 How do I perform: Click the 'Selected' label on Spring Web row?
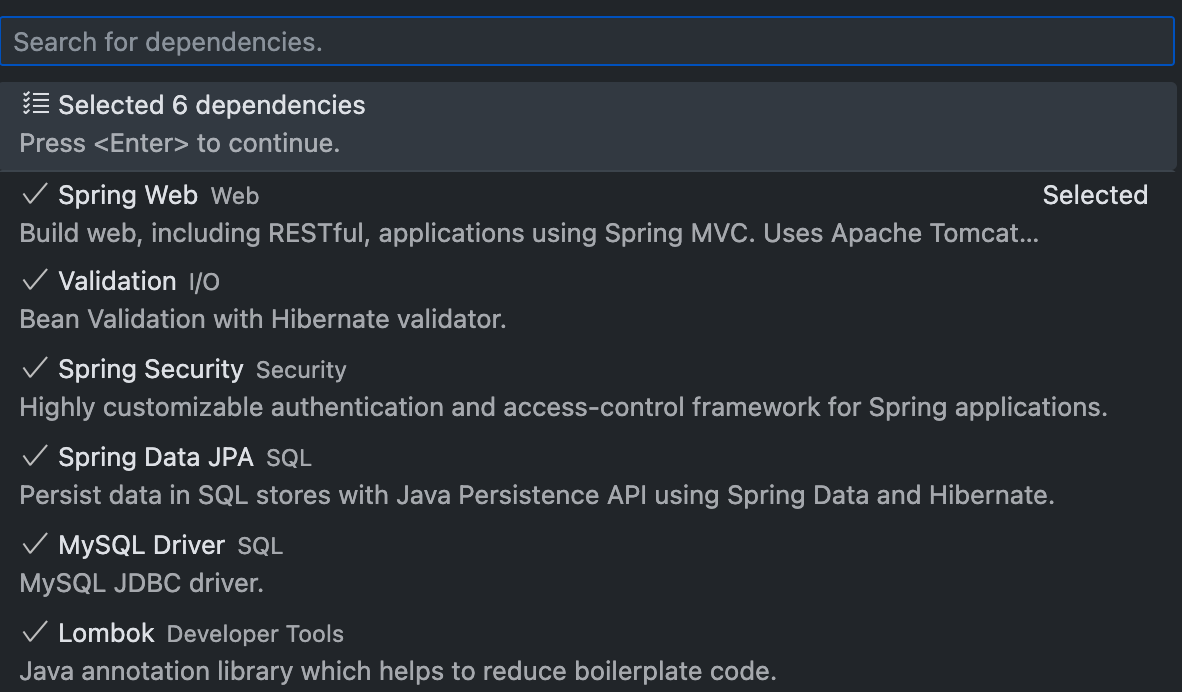click(1095, 195)
